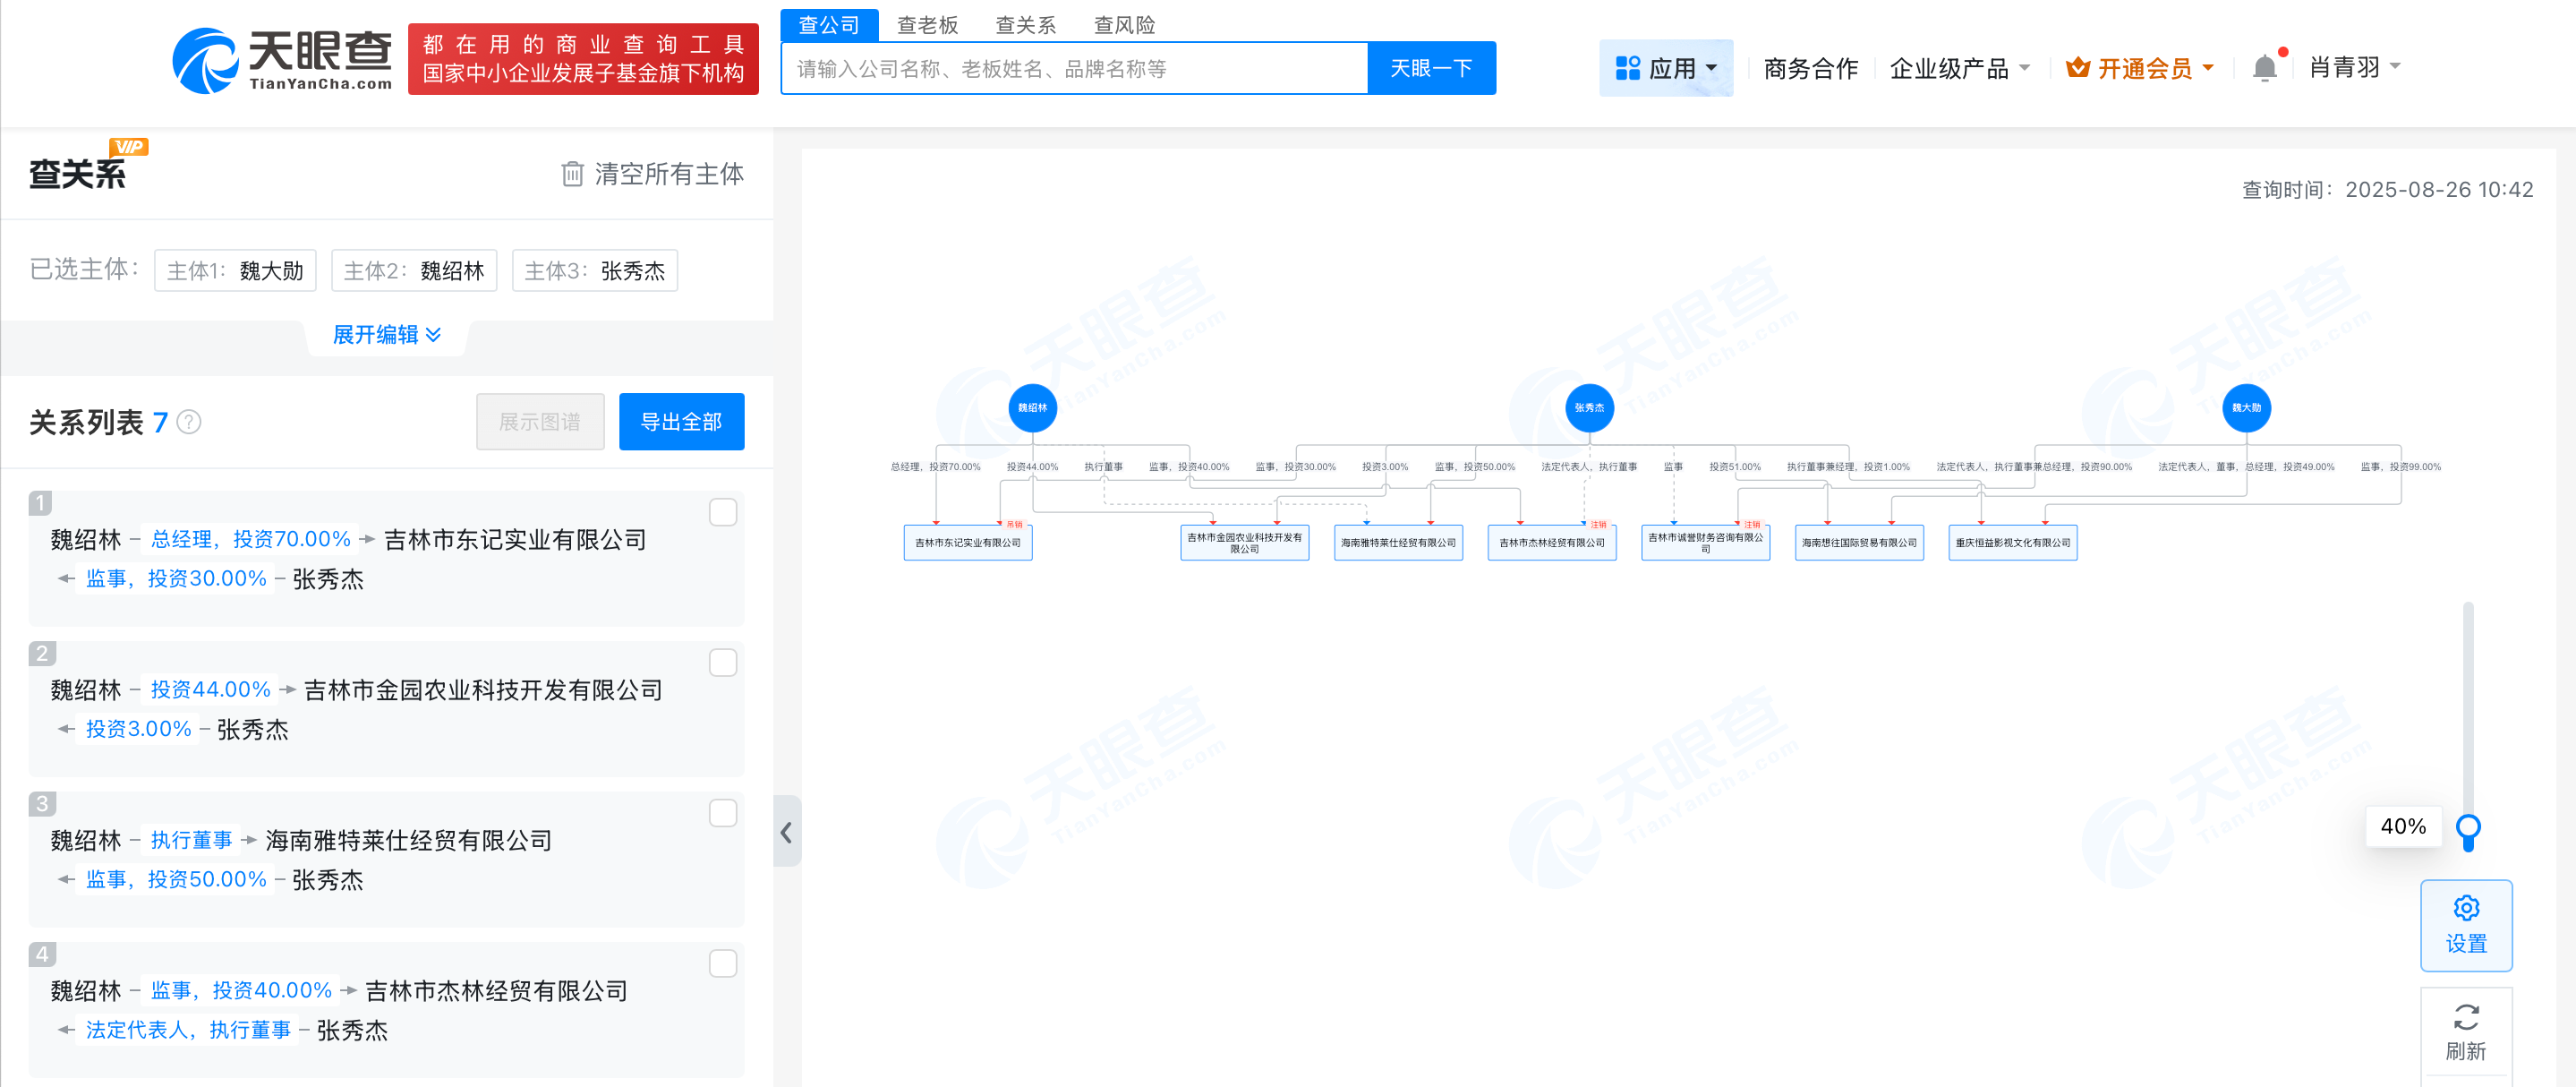Click the 清空所有主体 trash icon
The height and width of the screenshot is (1087, 2576).
coord(571,174)
